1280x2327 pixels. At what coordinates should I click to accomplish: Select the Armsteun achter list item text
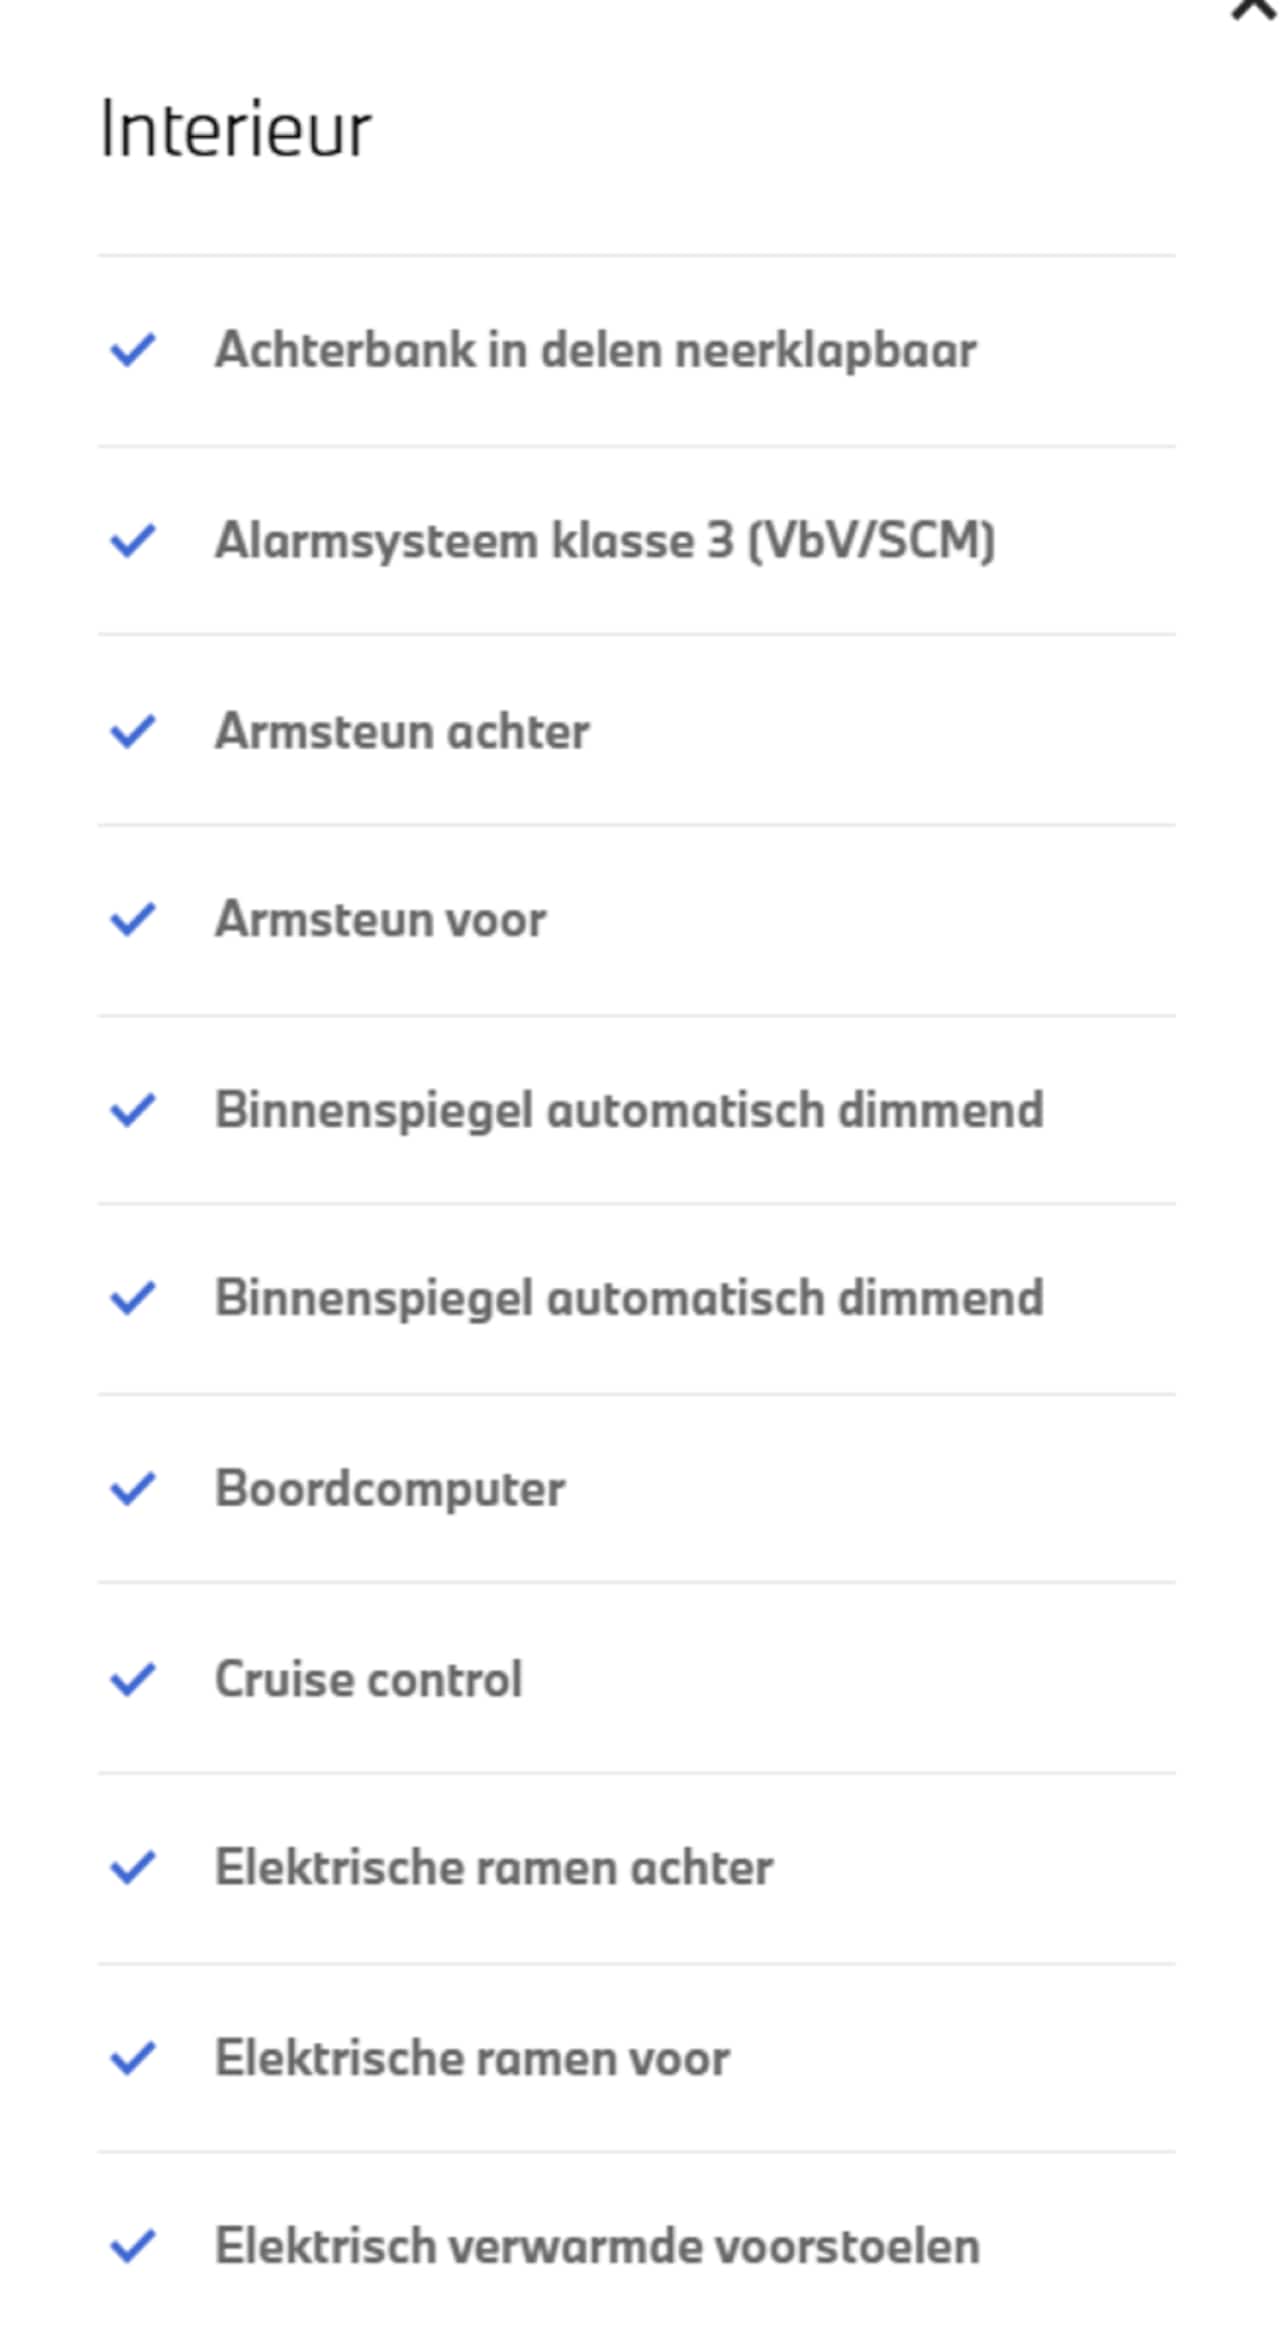402,731
